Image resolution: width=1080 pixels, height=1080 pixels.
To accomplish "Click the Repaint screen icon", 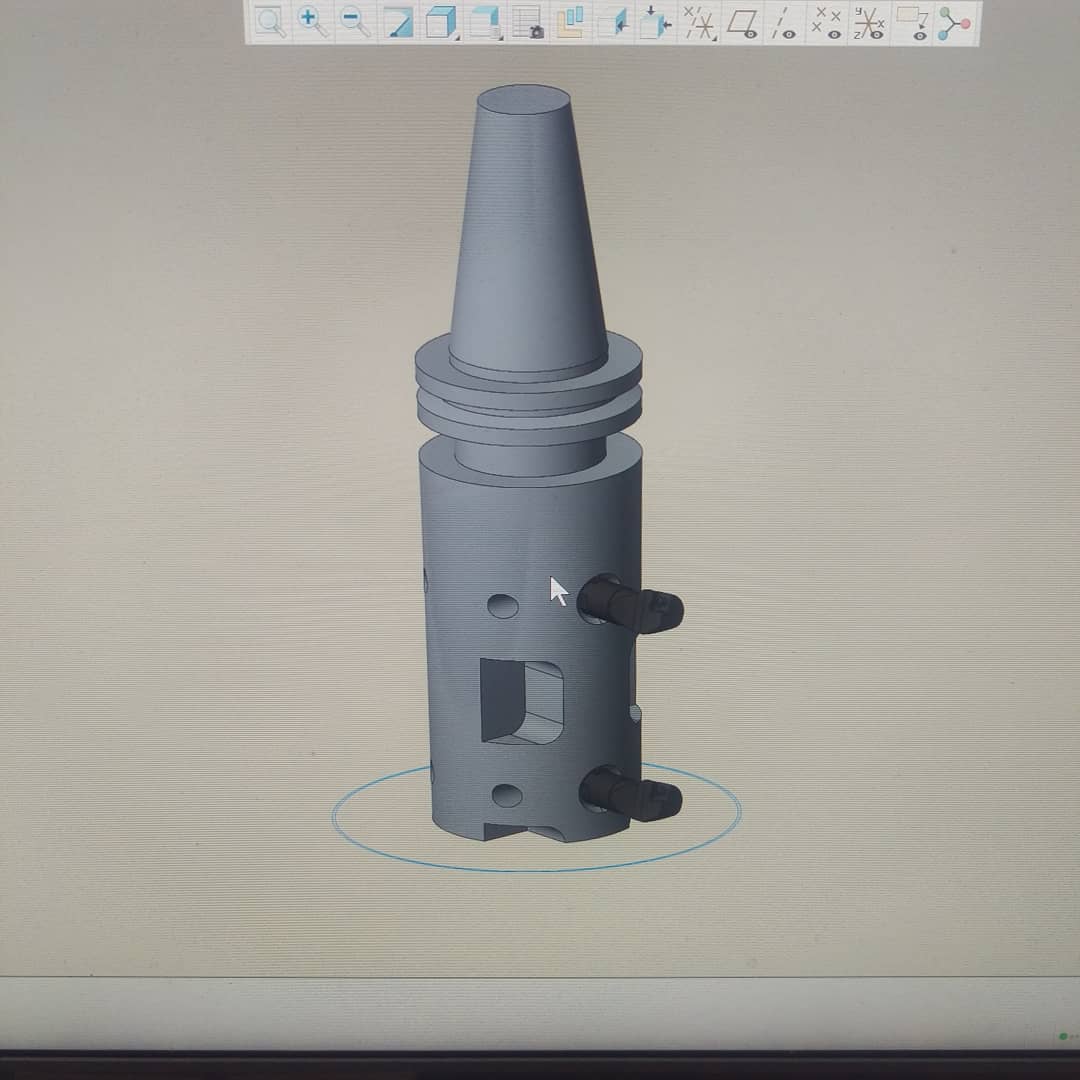I will [x=399, y=22].
